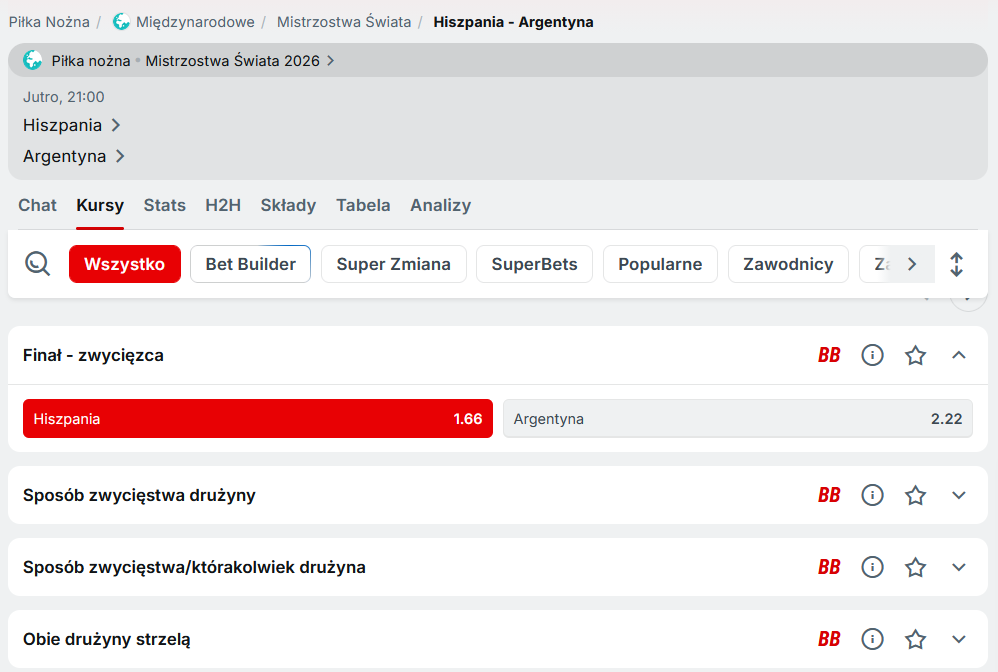Favorite the Finał - zwycięzca market star
Screen dimensions: 998x672
915,355
